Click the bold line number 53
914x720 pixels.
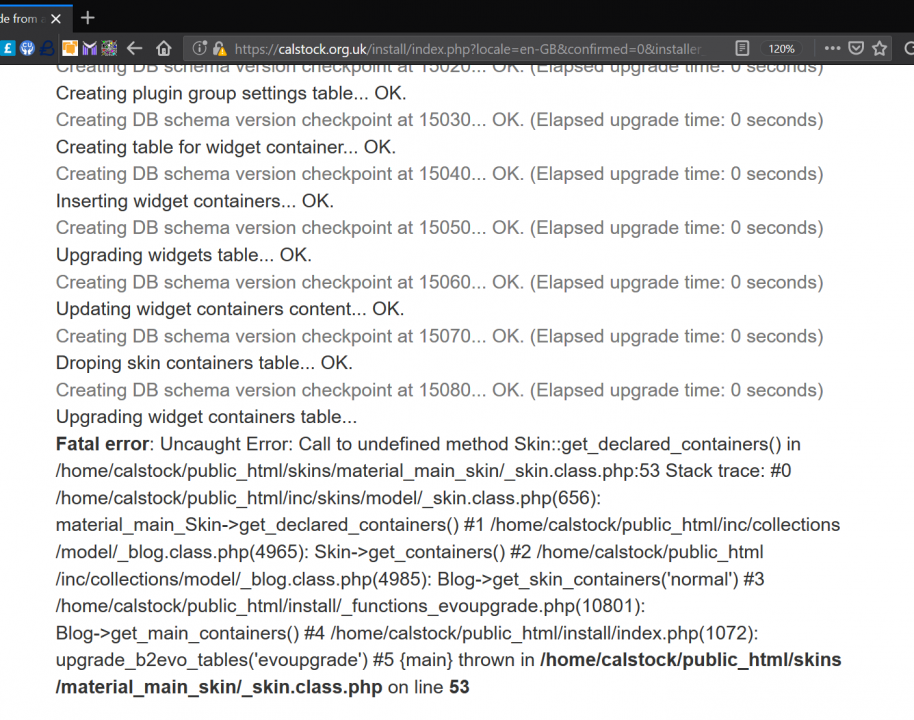[x=459, y=687]
